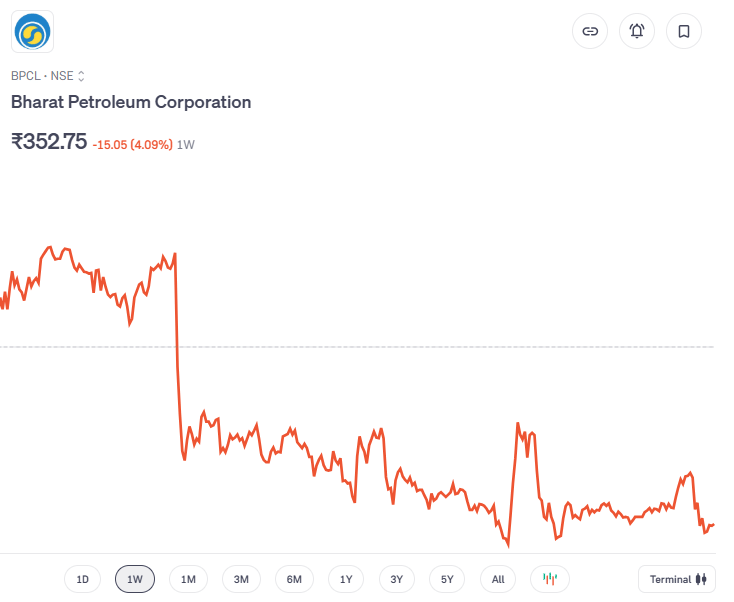734x602 pixels.
Task: Select the 1W time range
Action: pos(135,579)
